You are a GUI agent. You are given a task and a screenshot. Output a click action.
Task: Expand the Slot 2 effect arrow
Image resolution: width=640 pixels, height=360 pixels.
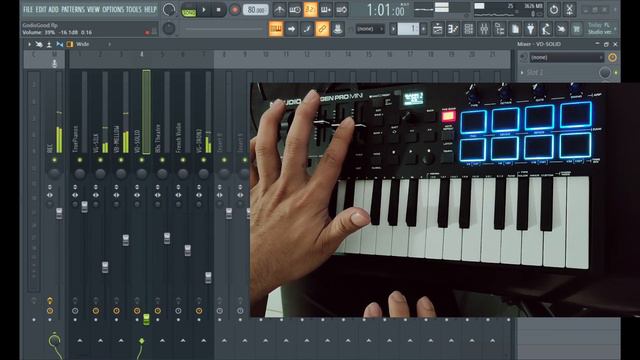[522, 73]
